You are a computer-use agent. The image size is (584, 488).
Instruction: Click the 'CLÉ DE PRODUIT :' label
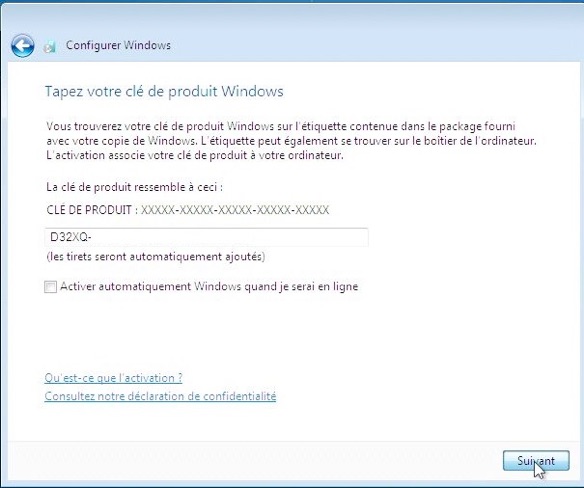coord(92,210)
